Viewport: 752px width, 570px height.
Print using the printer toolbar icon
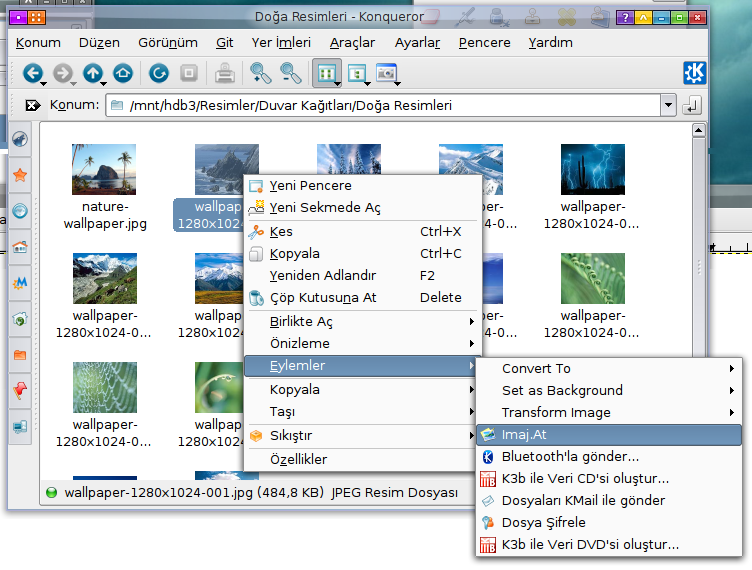(224, 73)
